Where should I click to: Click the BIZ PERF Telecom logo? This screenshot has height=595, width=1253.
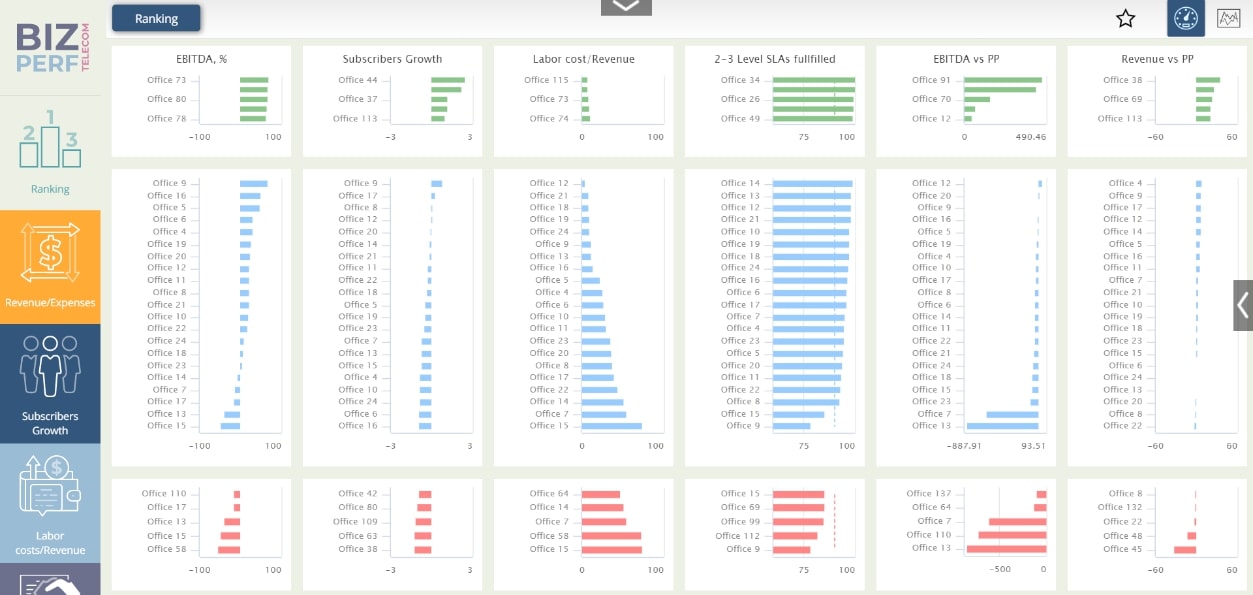(52, 47)
